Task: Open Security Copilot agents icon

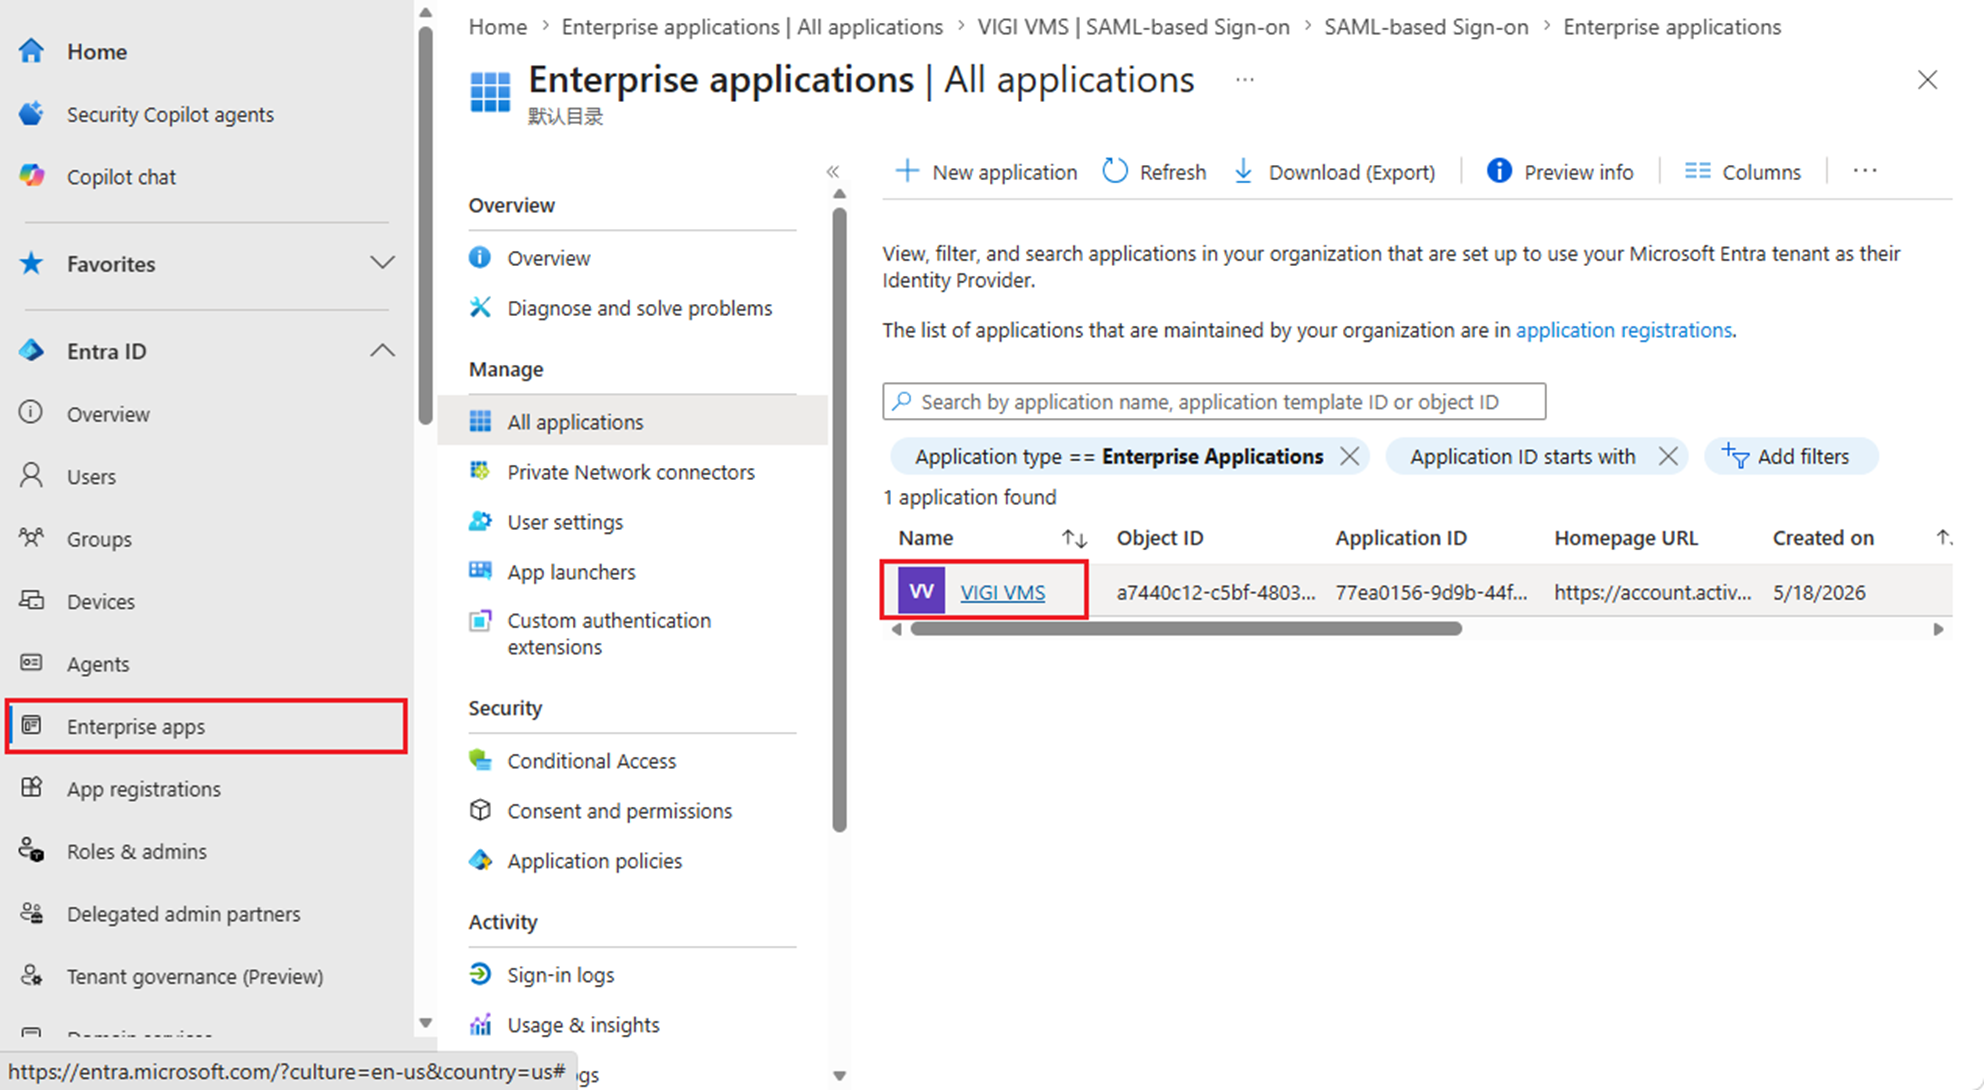Action: pos(31,114)
